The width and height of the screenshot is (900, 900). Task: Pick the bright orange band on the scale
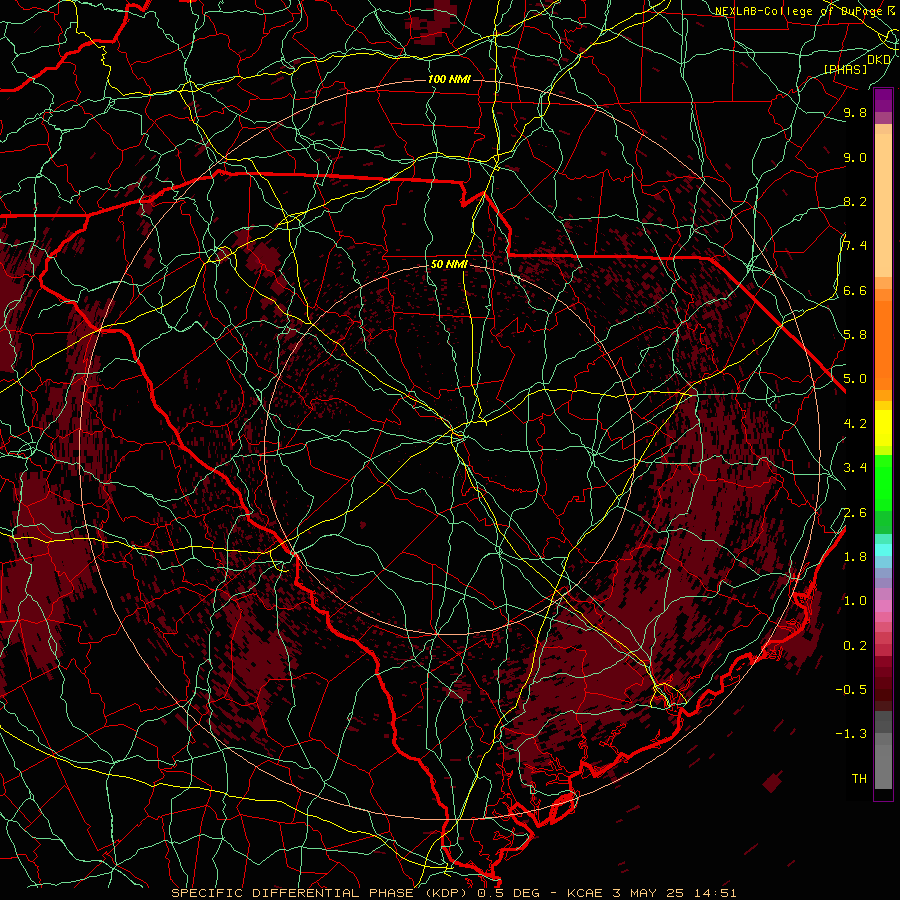tap(883, 344)
